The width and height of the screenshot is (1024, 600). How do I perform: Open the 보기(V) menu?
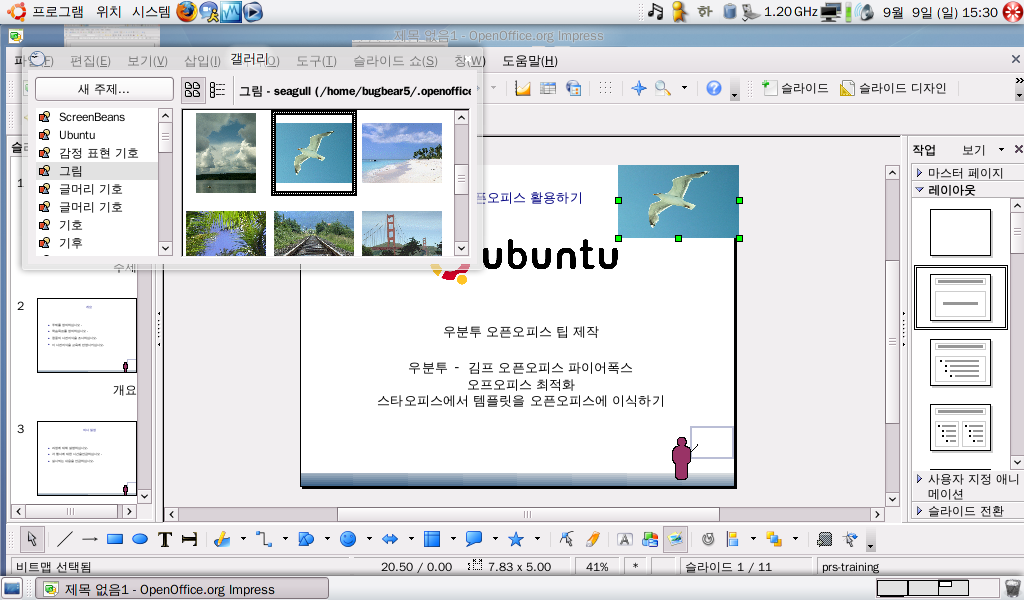147,61
